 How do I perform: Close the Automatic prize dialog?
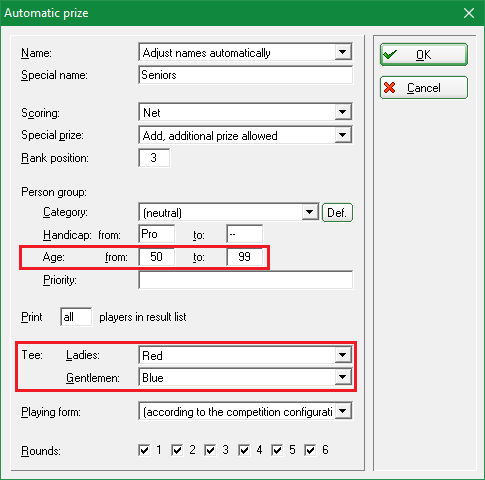coord(469,13)
